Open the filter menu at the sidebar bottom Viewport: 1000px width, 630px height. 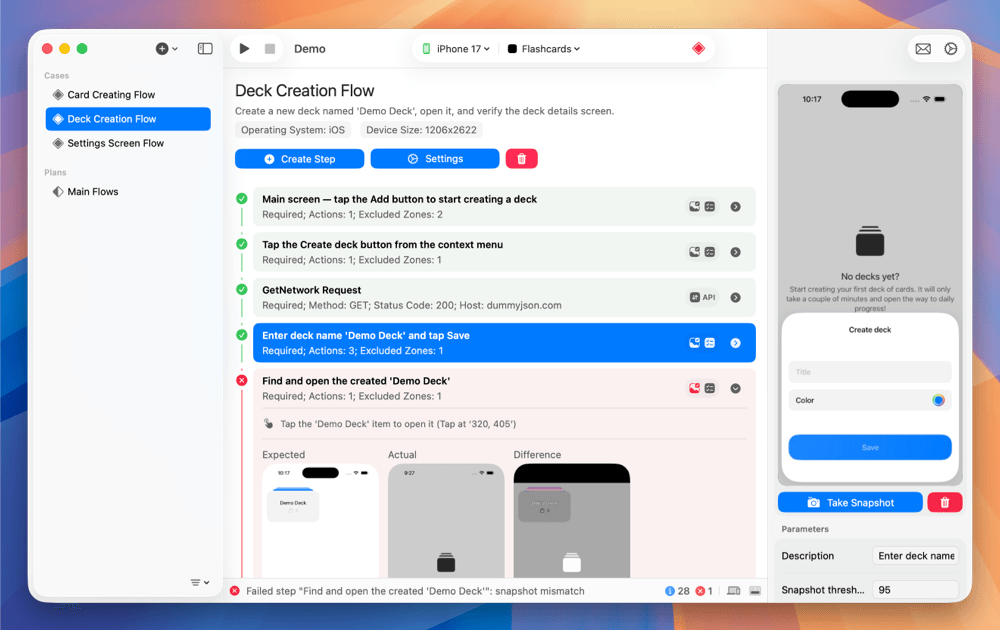200,582
